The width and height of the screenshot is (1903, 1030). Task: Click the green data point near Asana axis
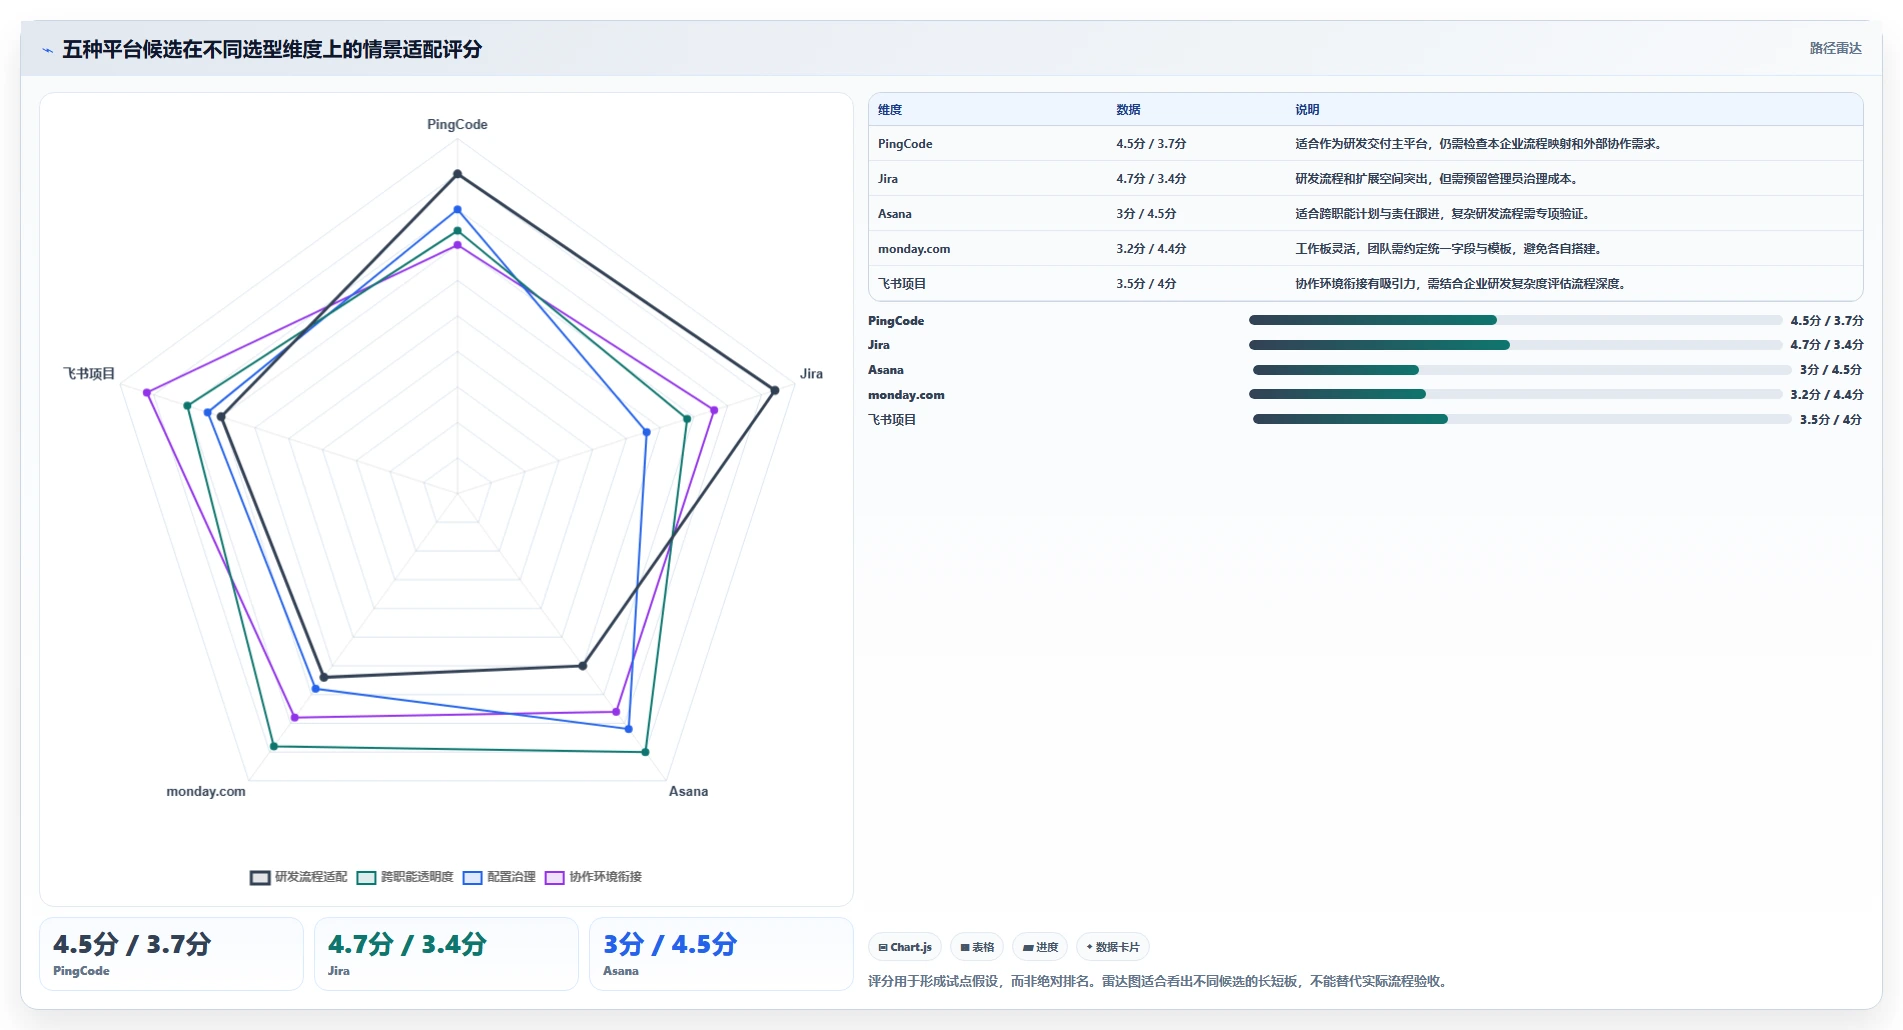pyautogui.click(x=645, y=752)
